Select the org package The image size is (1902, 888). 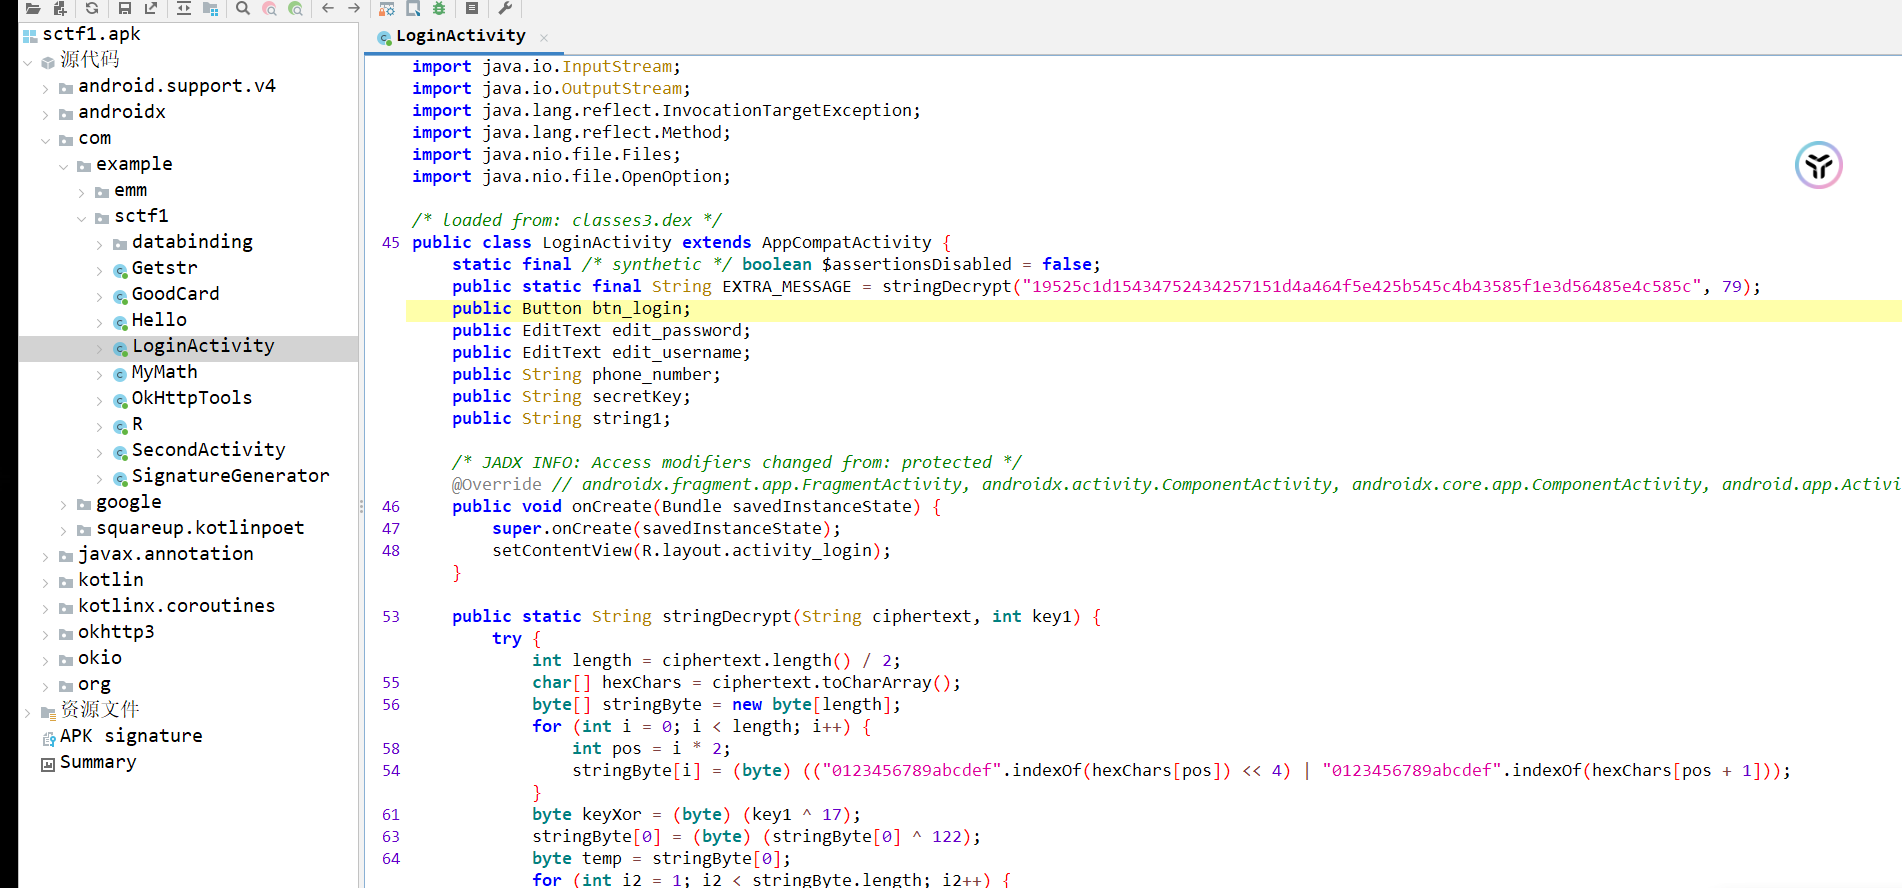click(x=94, y=684)
